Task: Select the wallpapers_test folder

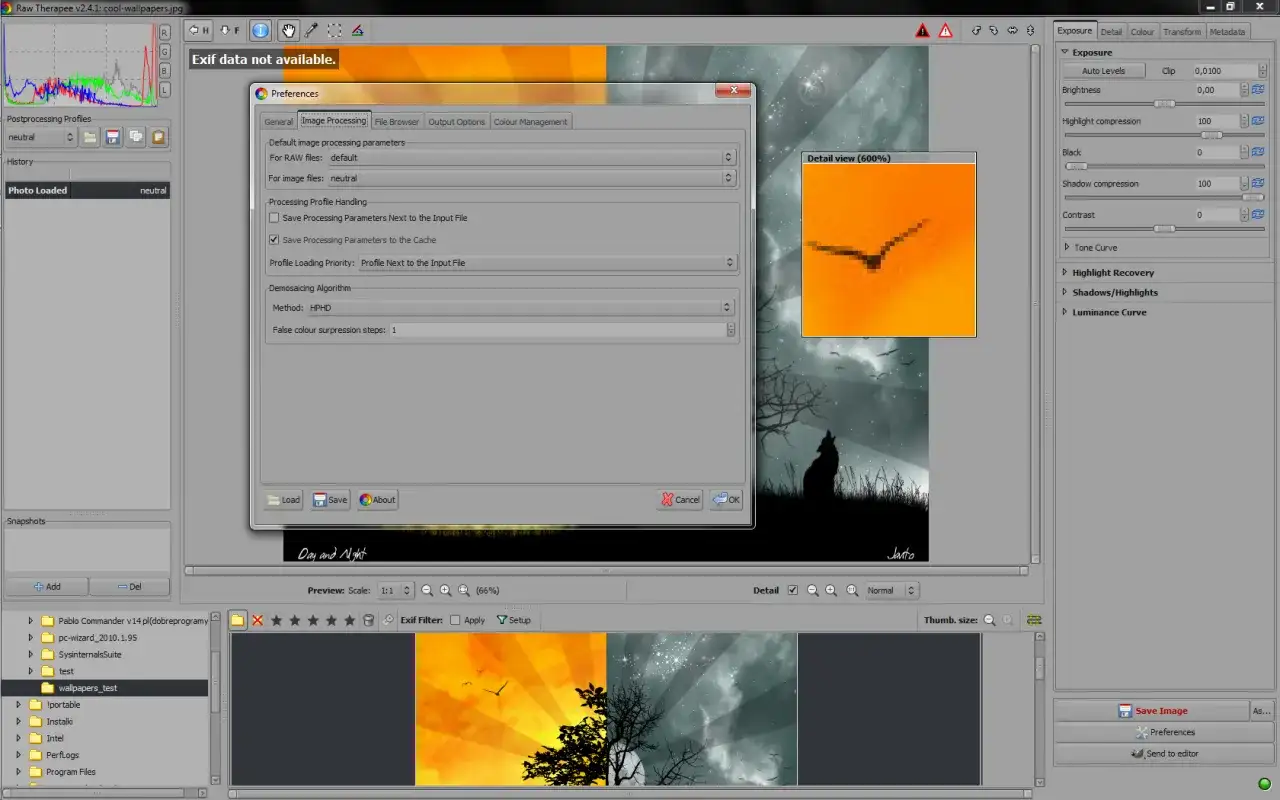Action: coord(87,688)
